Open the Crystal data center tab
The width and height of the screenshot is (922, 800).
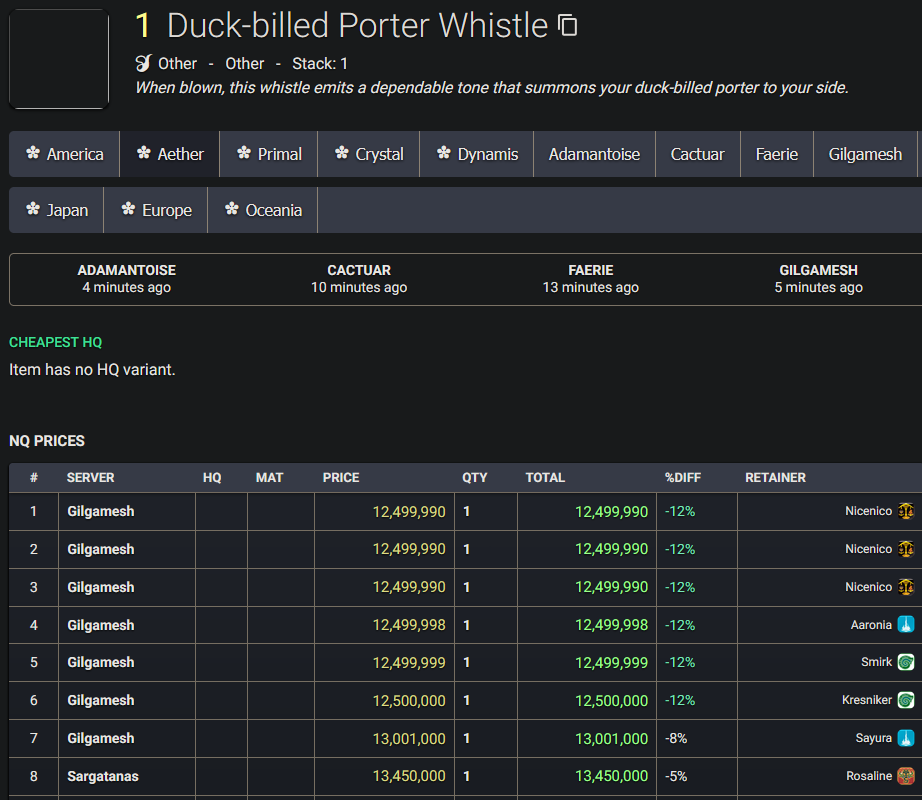(369, 154)
